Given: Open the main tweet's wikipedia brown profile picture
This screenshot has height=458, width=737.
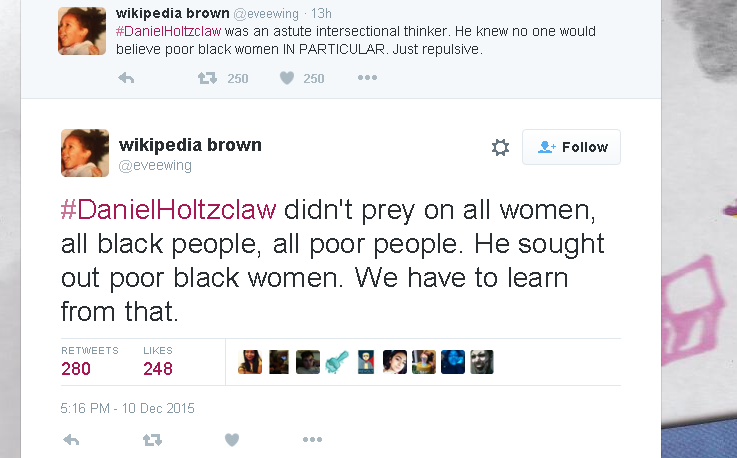Looking at the screenshot, I should pyautogui.click(x=85, y=153).
